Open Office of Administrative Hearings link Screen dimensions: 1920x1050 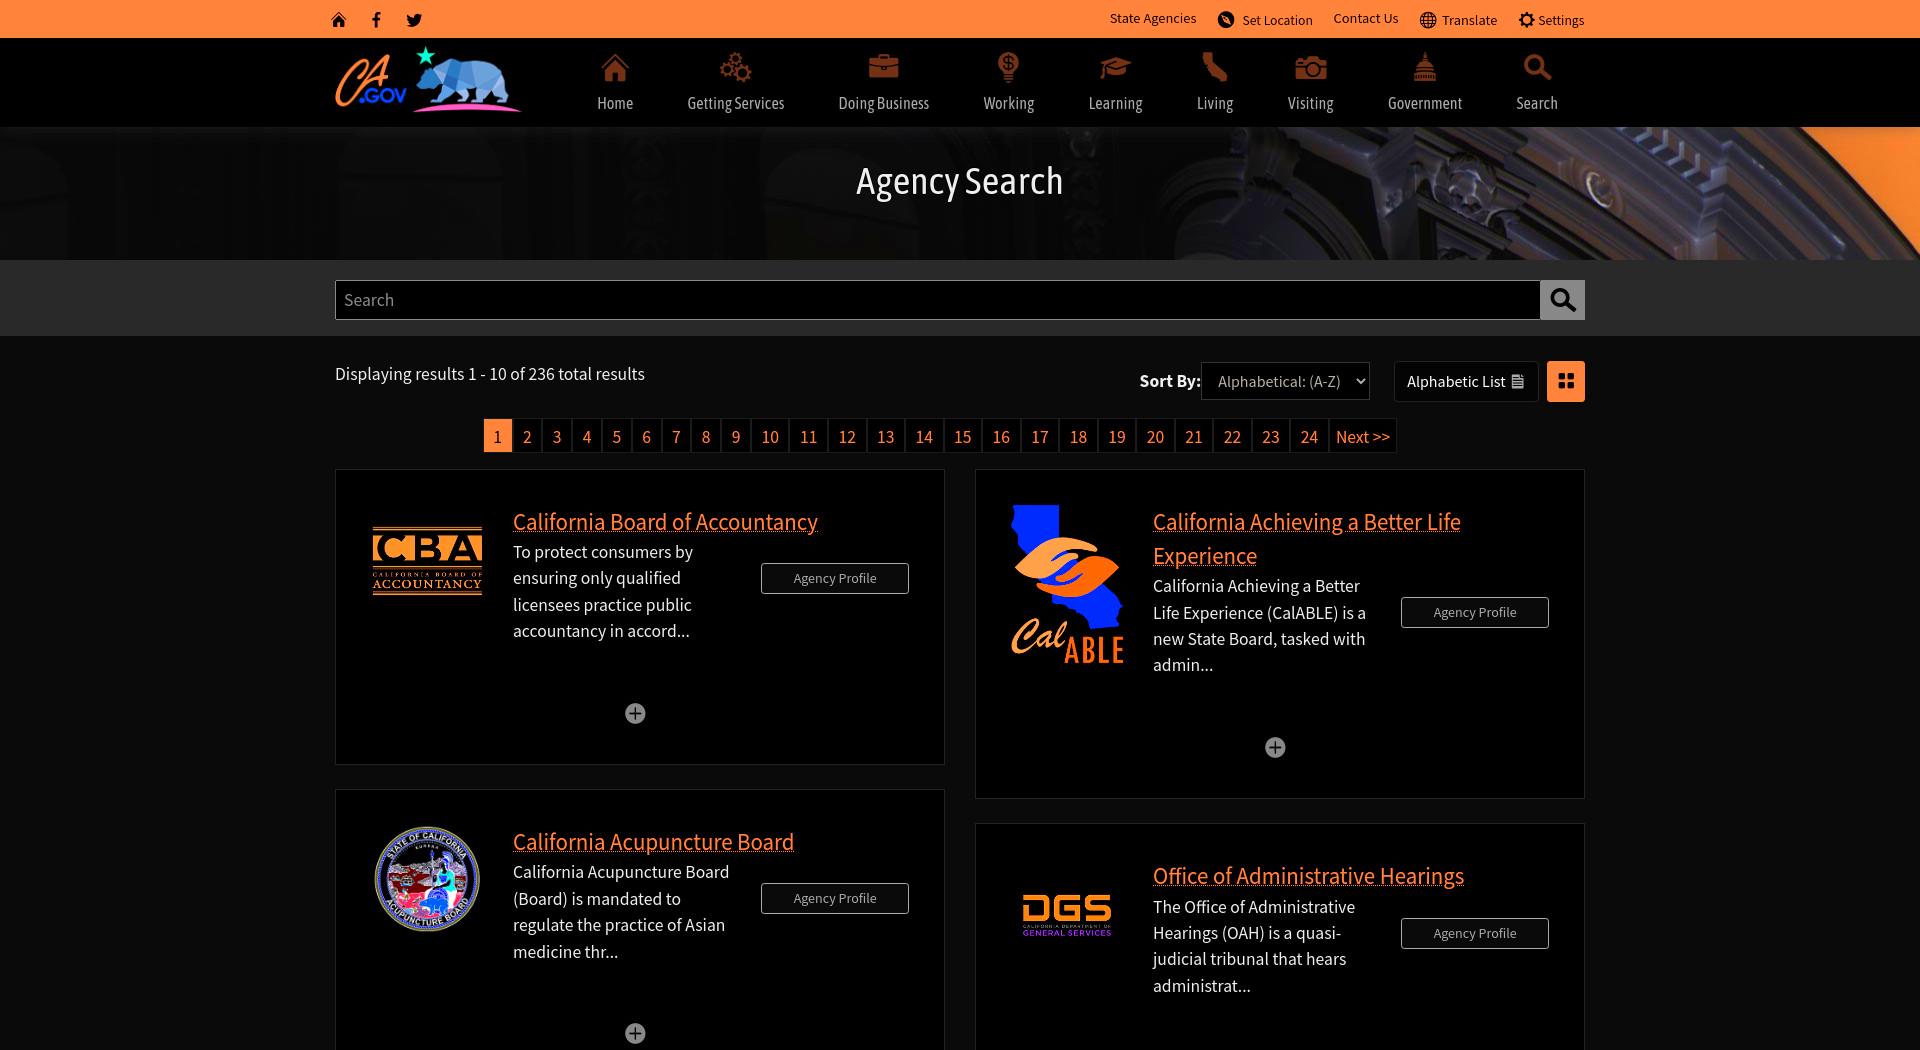[x=1308, y=876]
